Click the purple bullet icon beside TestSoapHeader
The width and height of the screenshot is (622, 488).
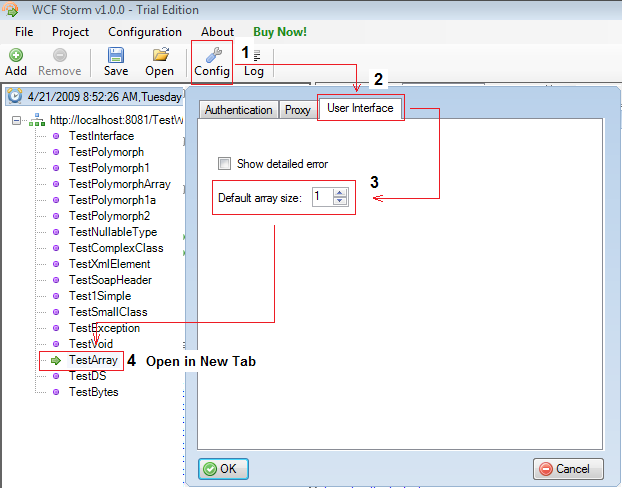[56, 280]
